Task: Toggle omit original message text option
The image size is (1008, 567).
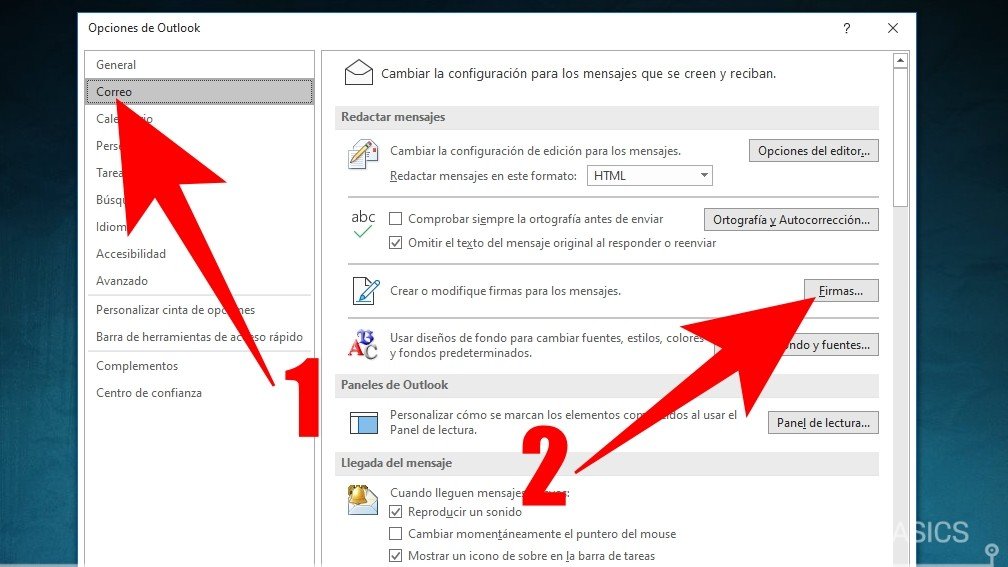Action: tap(396, 243)
